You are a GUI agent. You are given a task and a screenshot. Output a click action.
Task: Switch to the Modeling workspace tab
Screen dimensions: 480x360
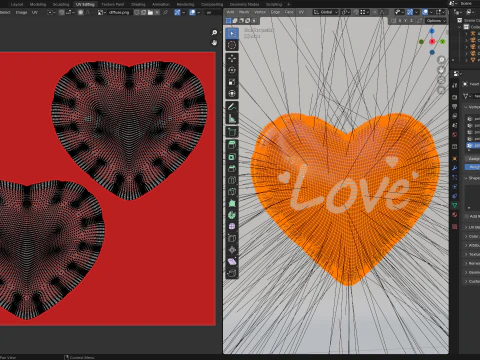pos(38,4)
